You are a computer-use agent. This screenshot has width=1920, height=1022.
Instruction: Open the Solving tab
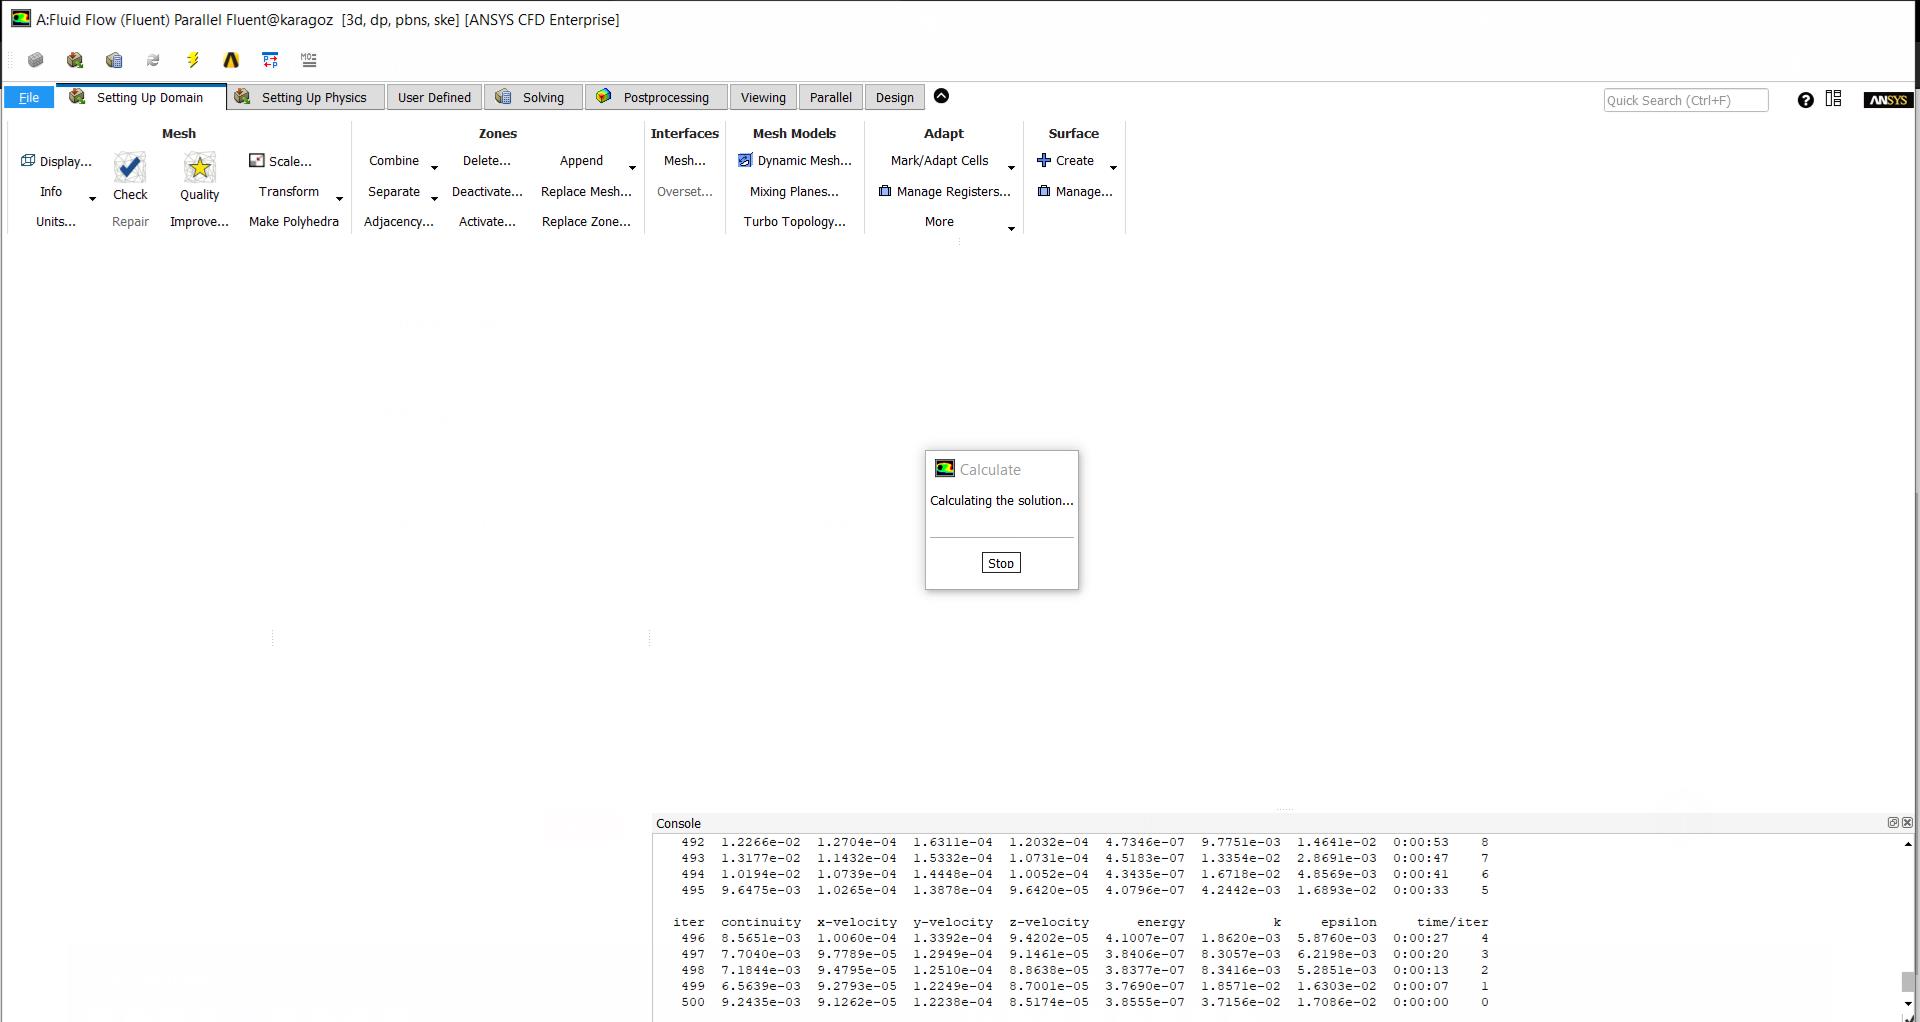click(x=533, y=97)
